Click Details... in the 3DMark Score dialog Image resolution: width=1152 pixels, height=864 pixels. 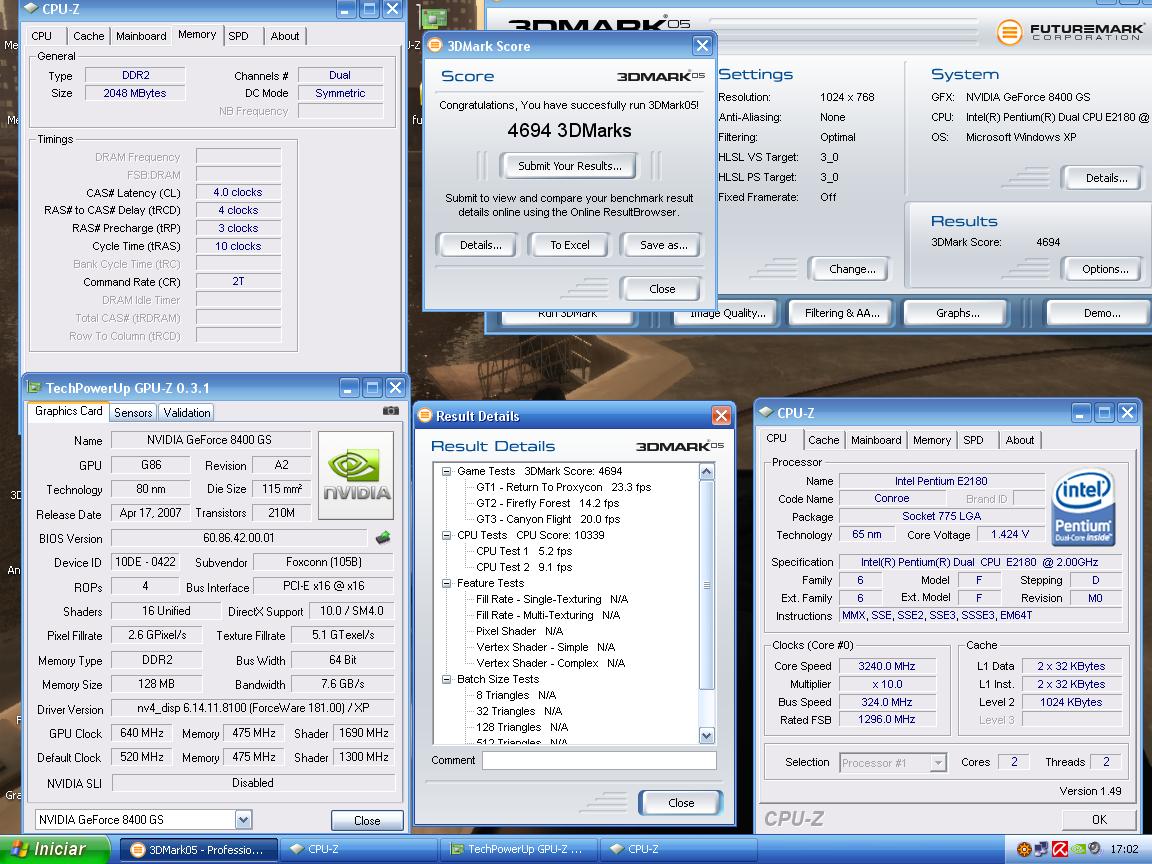click(480, 245)
